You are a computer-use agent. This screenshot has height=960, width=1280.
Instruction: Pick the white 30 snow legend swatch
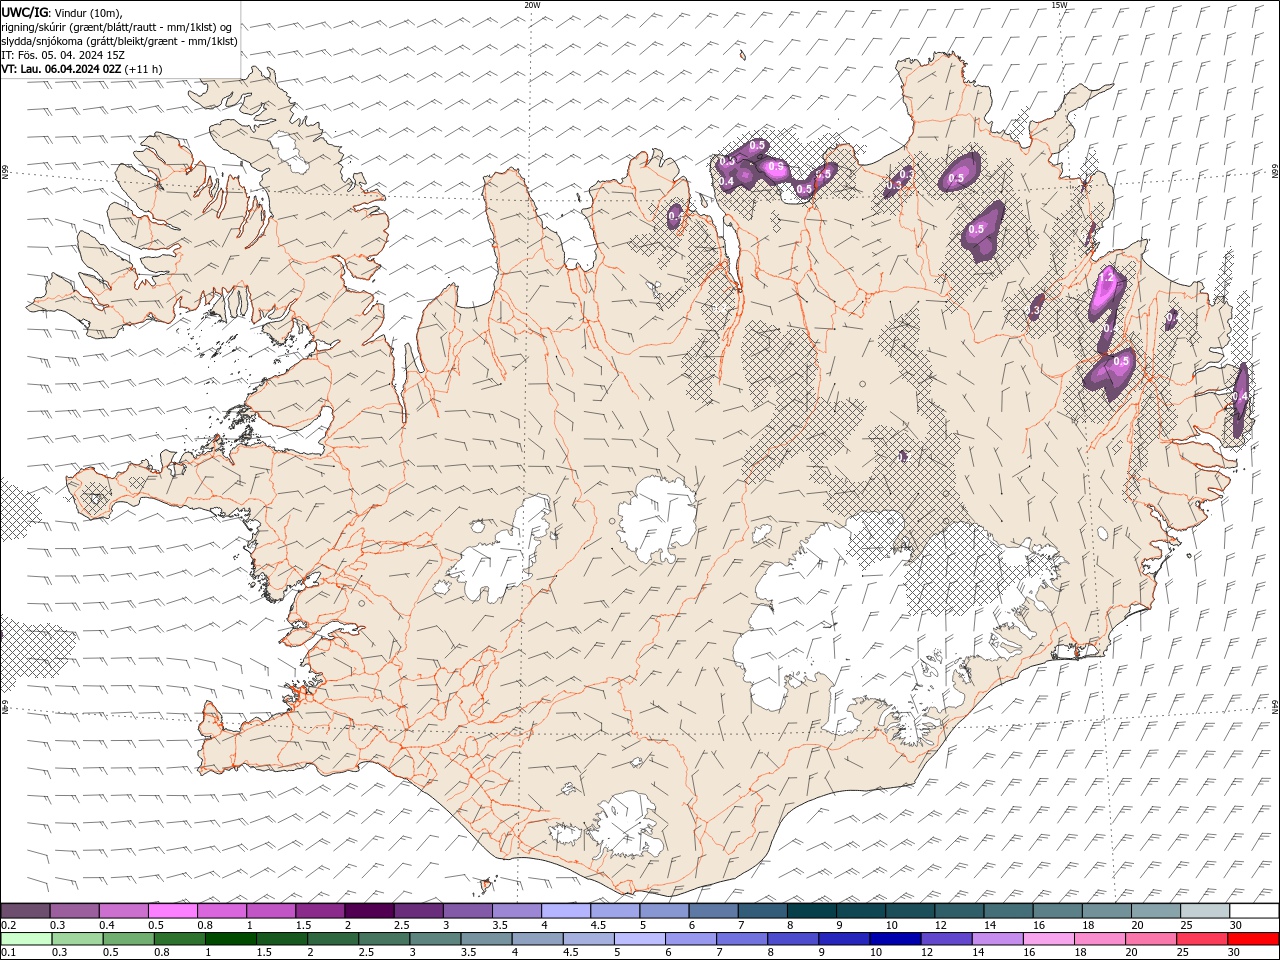click(x=1254, y=911)
